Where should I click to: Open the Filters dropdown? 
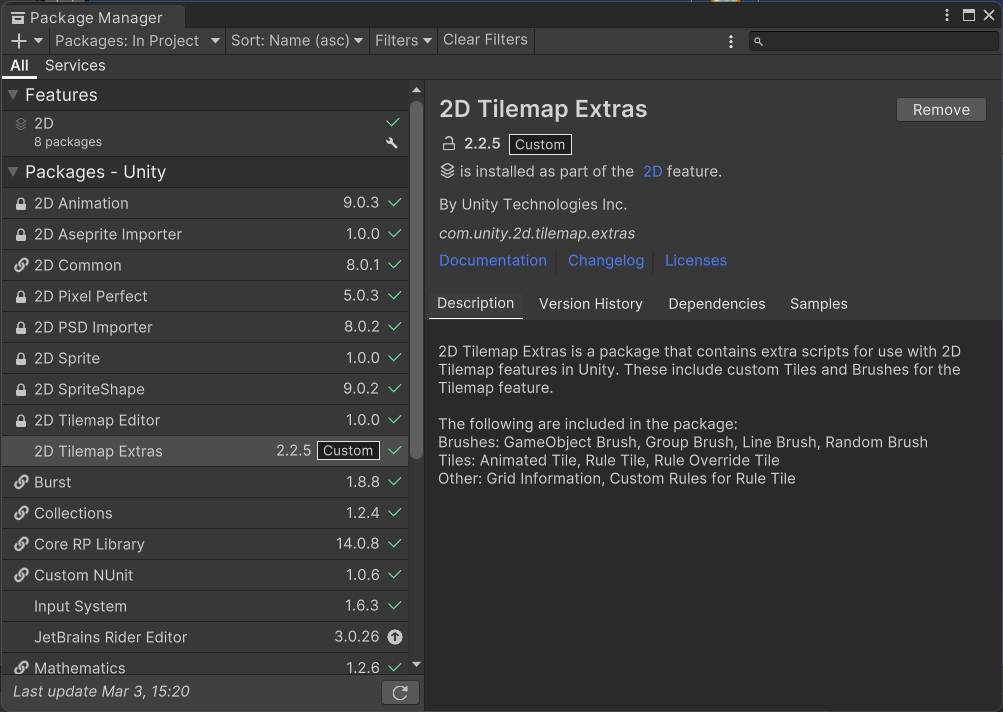[403, 41]
